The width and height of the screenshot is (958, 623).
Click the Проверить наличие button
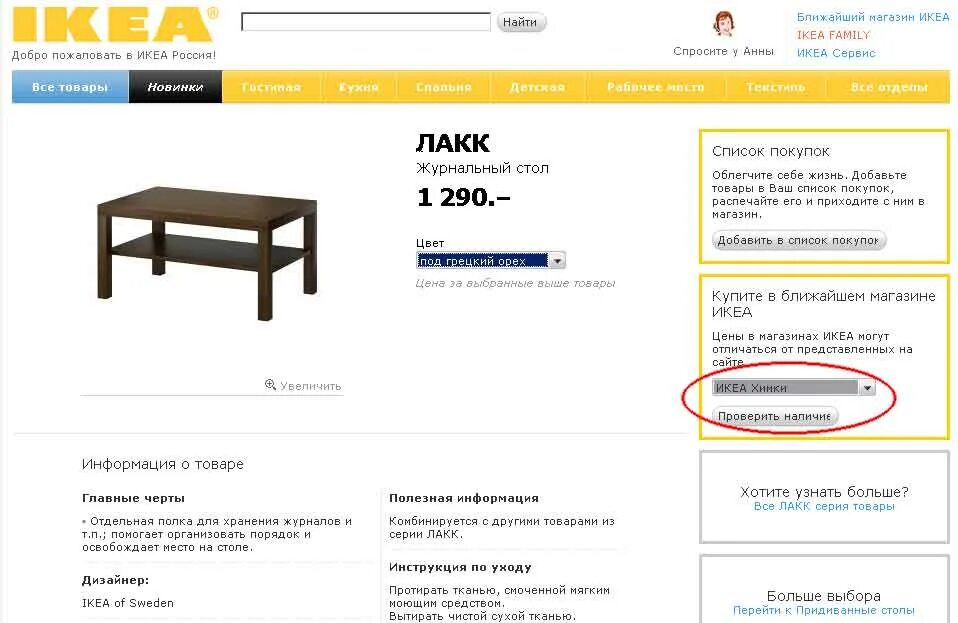coord(775,416)
